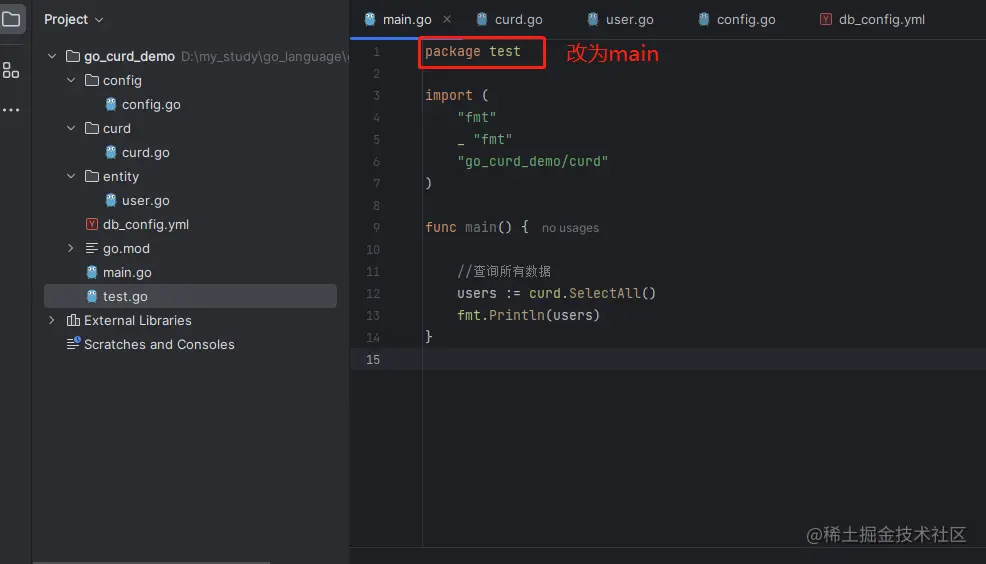Viewport: 986px width, 564px height.
Task: Click fmt.Println(users) on line 13
Action: (x=528, y=316)
